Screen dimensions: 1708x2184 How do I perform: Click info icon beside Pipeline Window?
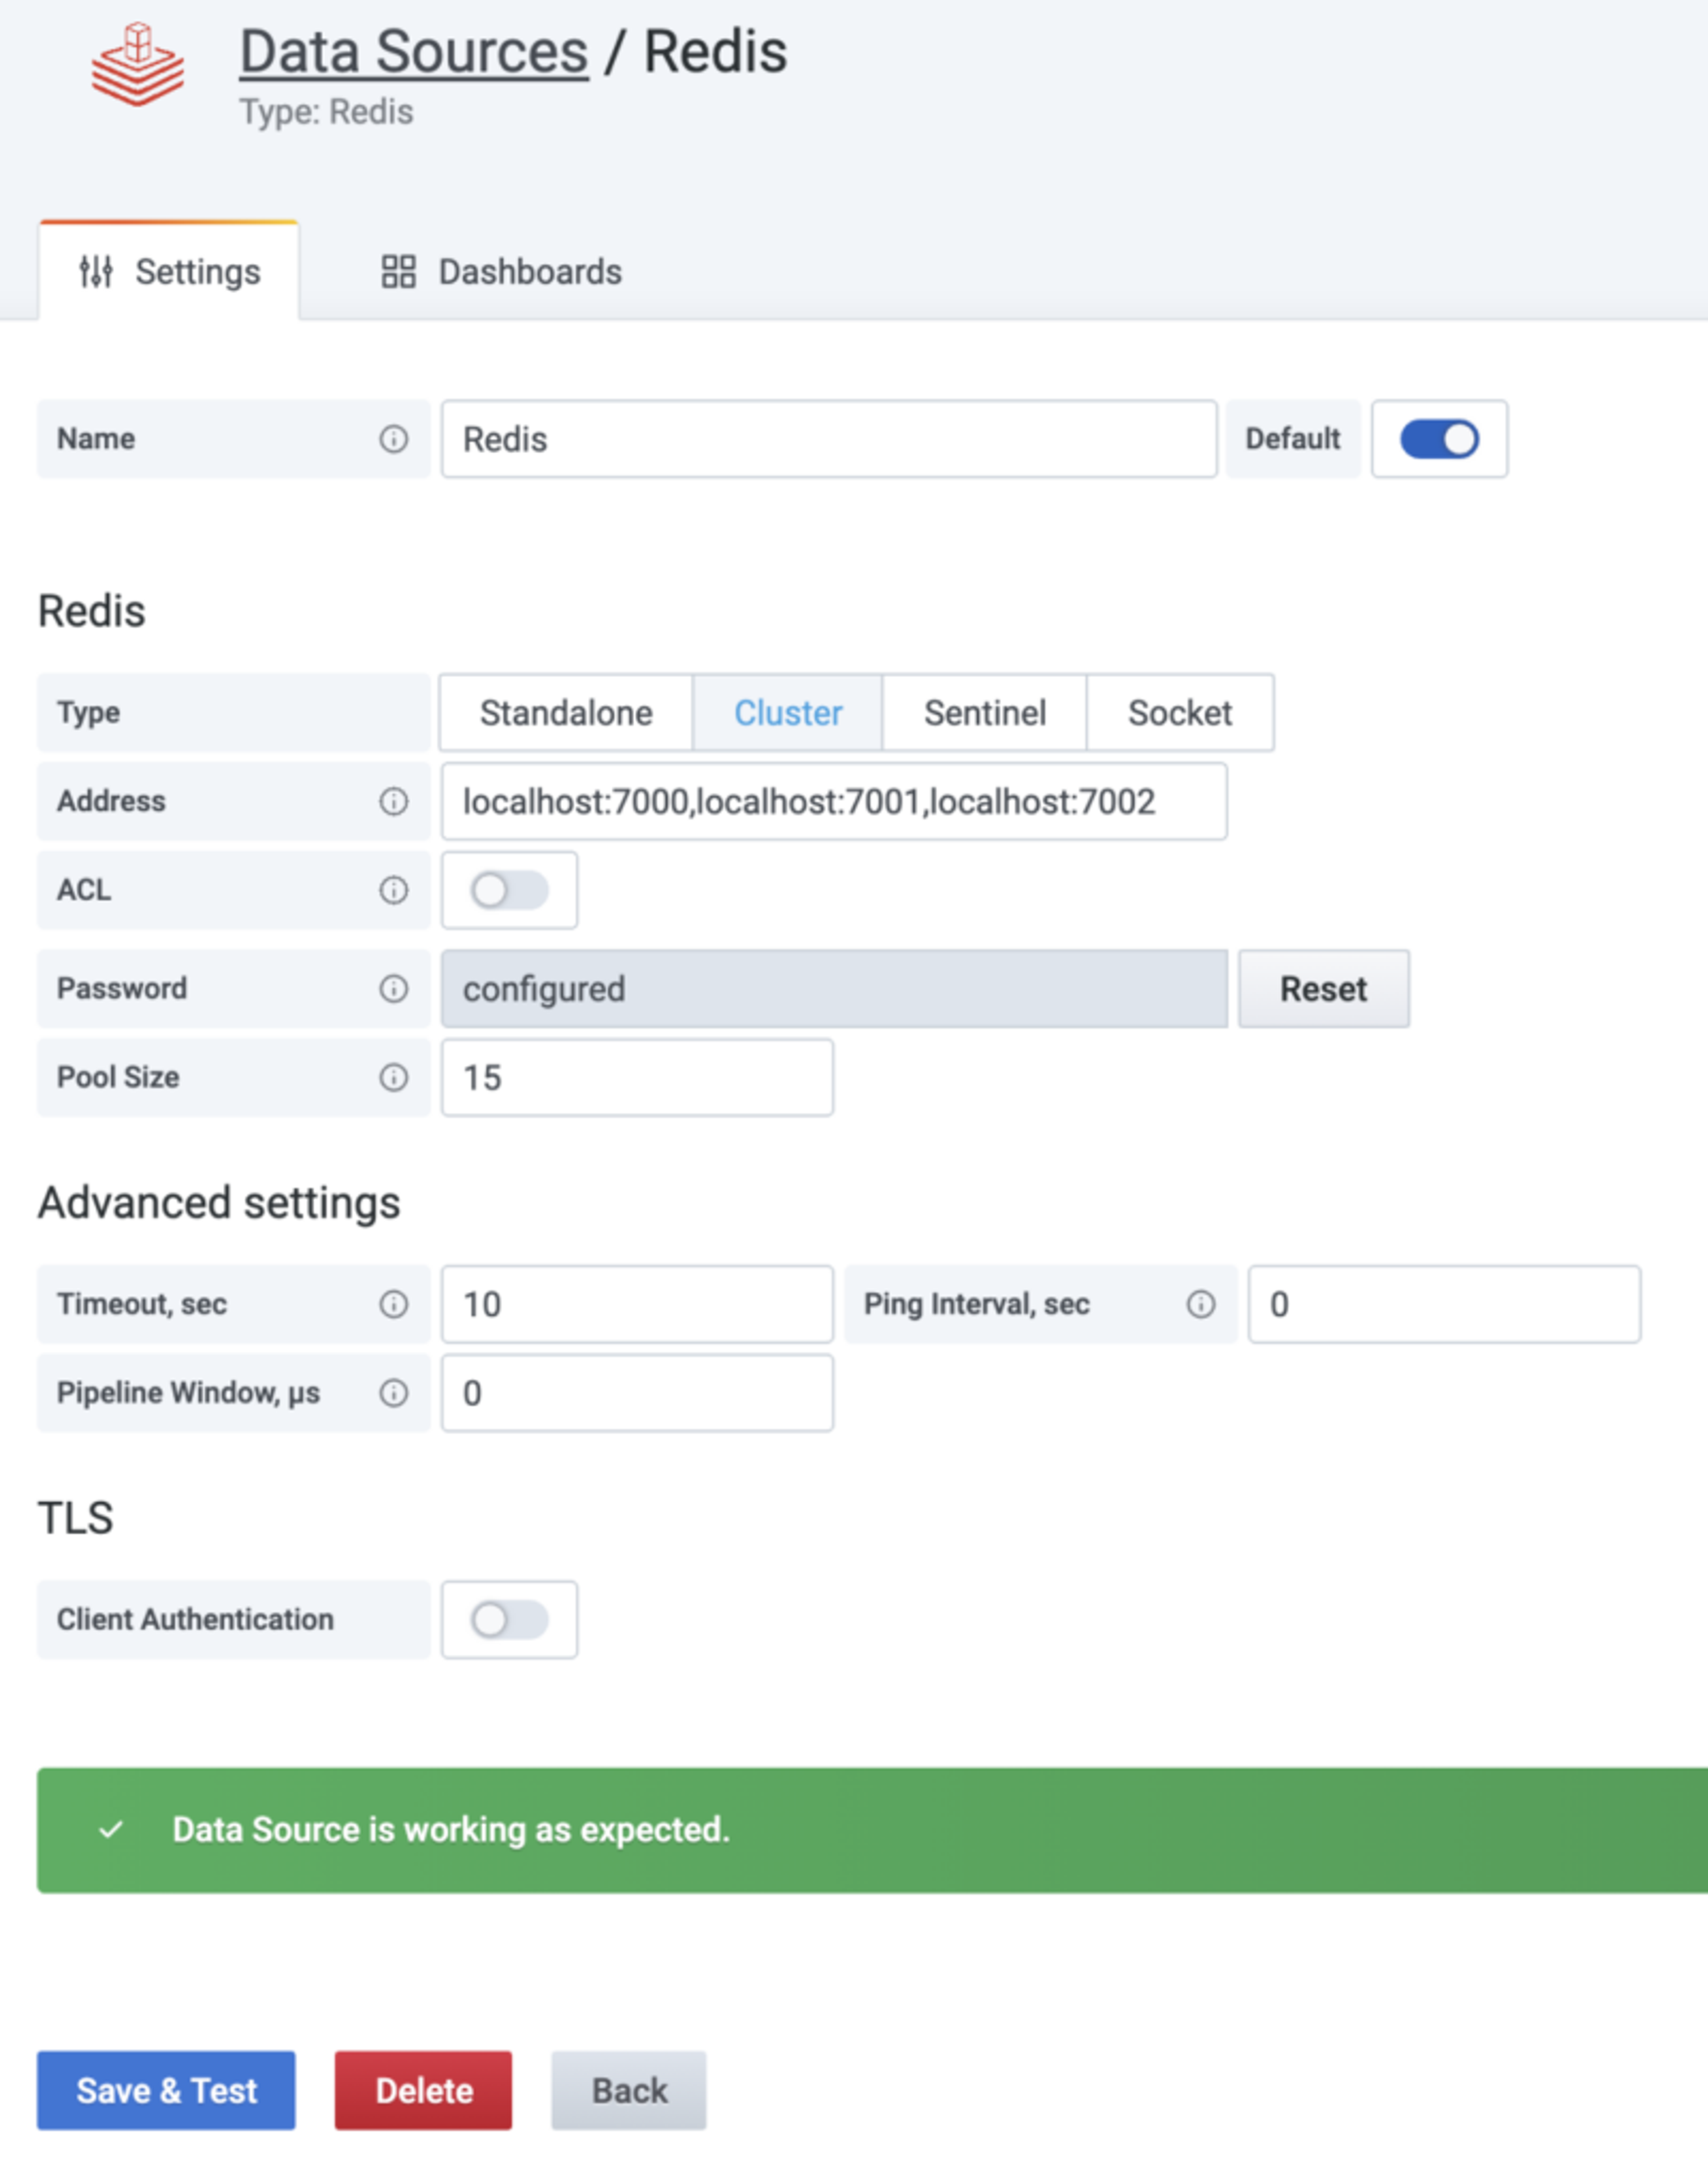394,1393
